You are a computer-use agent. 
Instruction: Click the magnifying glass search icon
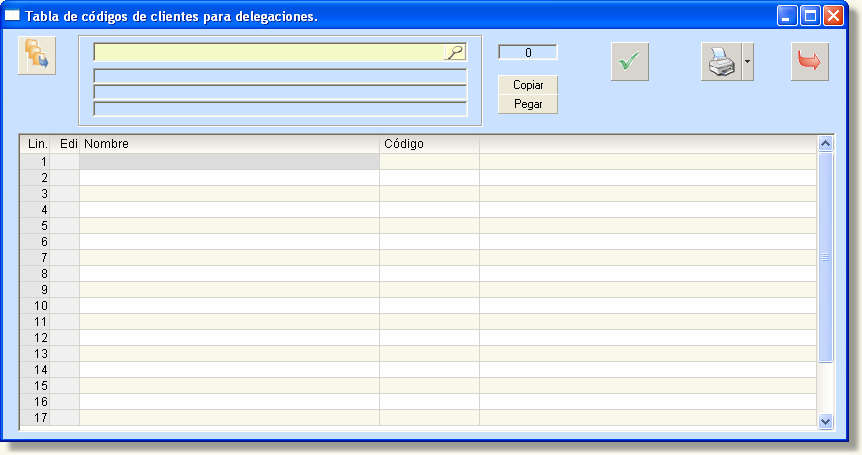coord(455,53)
